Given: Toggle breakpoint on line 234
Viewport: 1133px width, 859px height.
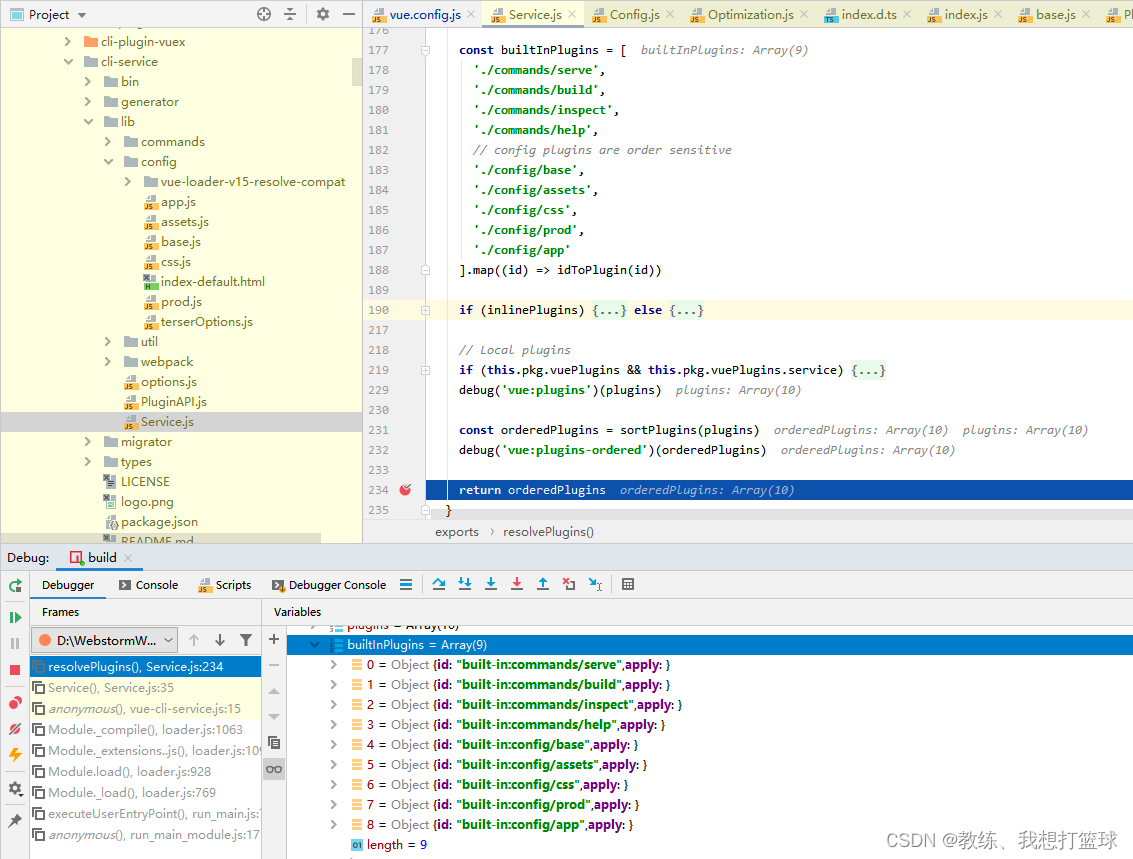Looking at the screenshot, I should pos(405,490).
